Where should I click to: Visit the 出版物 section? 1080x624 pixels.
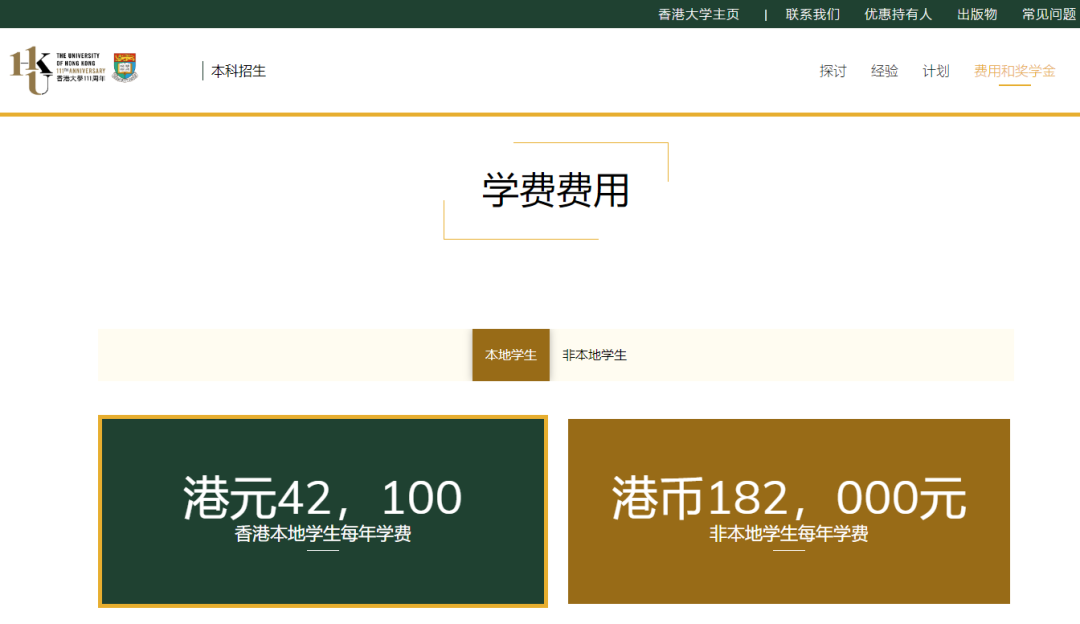click(975, 14)
